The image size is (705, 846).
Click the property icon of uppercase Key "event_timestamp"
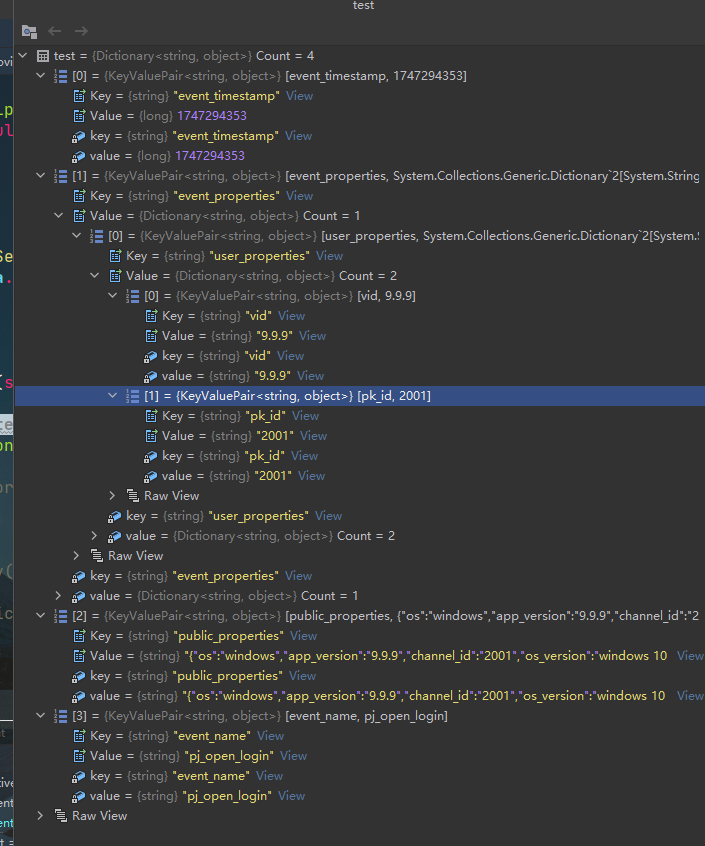79,96
